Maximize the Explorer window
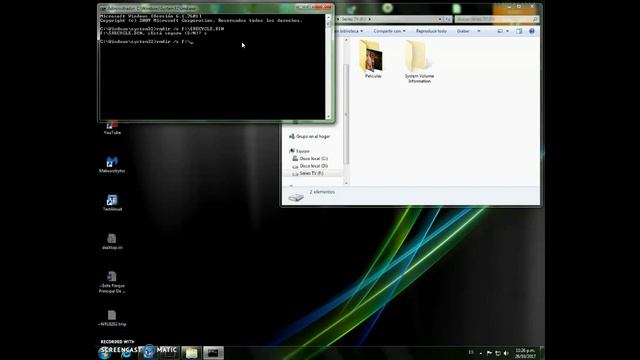The width and height of the screenshot is (640, 360). click(519, 7)
